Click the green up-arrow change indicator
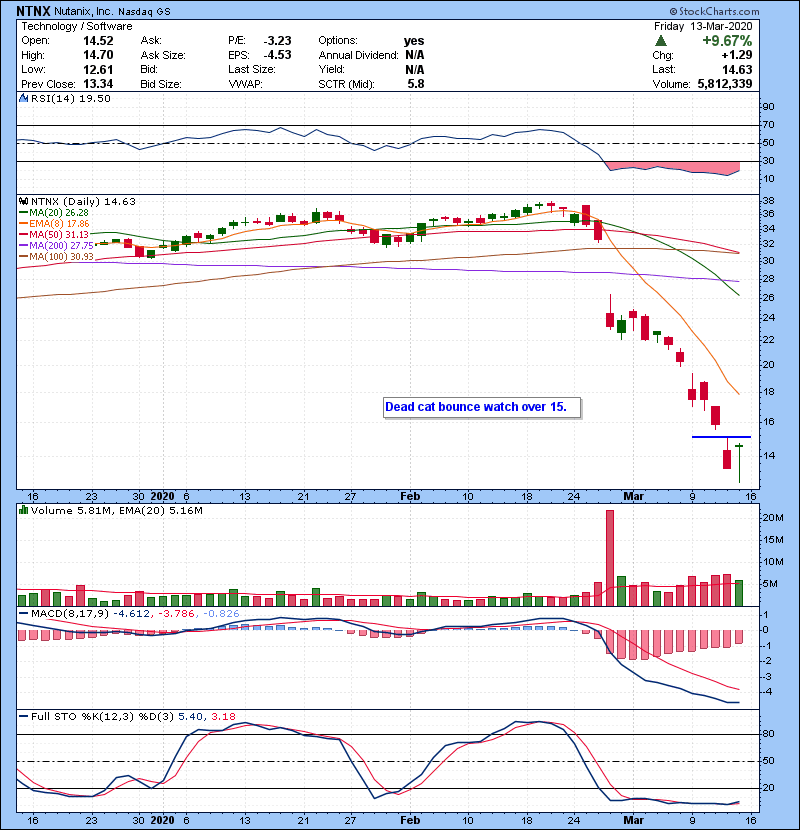800x830 pixels. (660, 41)
